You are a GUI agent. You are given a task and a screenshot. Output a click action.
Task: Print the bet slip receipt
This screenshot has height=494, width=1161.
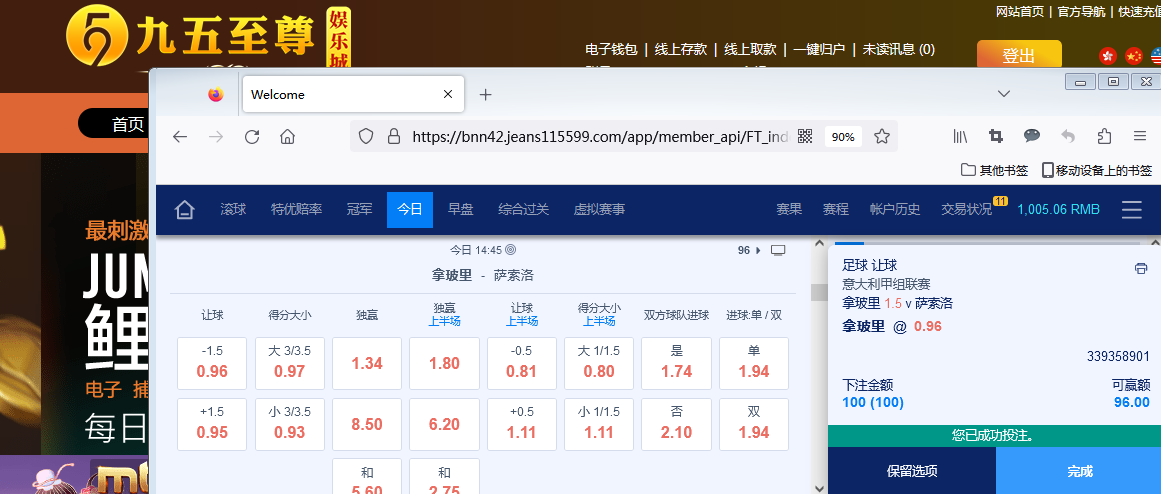pos(1141,268)
